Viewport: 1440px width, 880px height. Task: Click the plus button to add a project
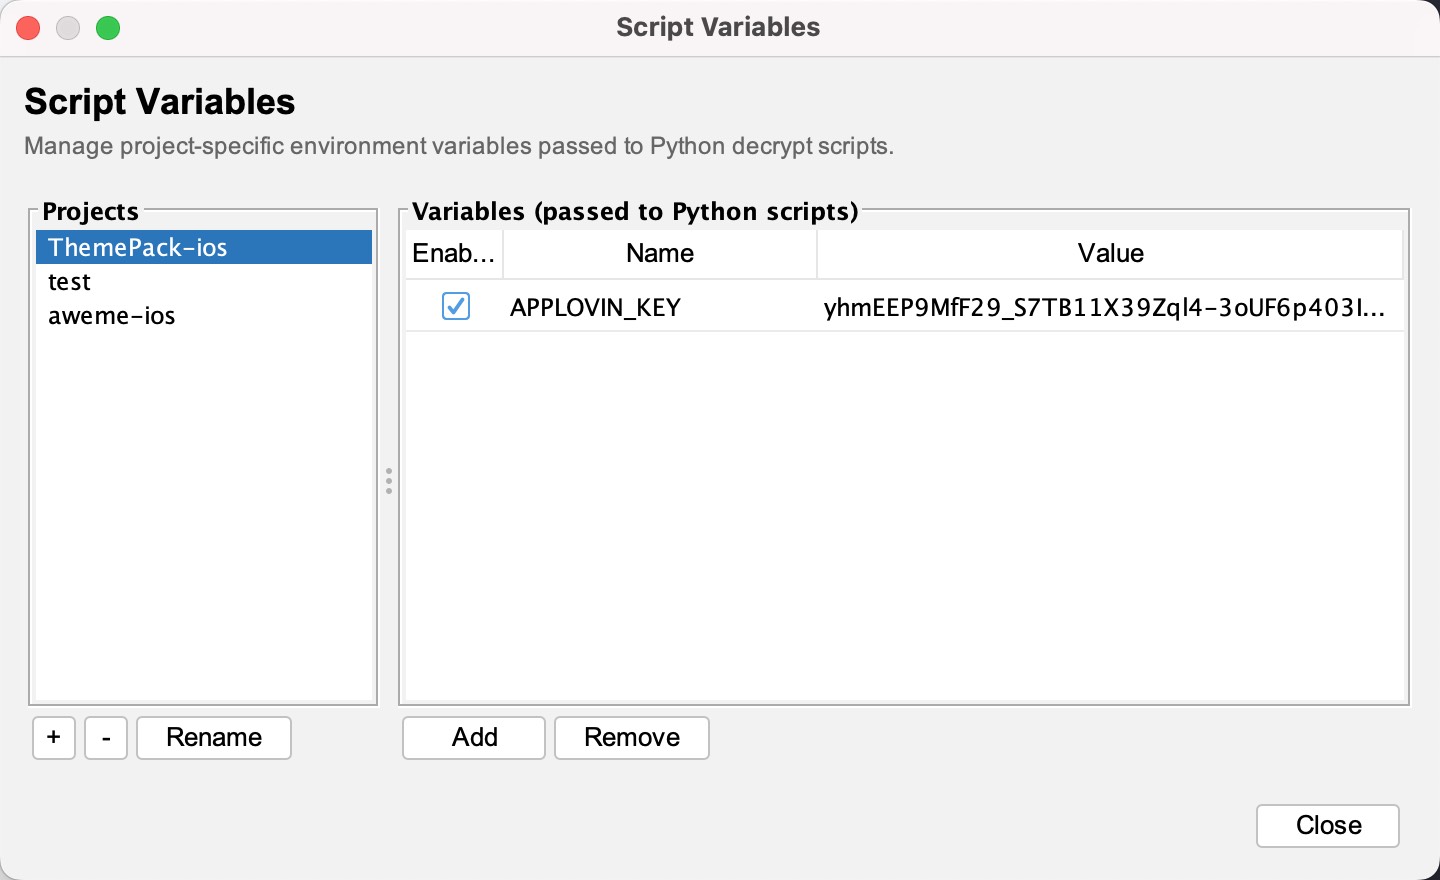[x=54, y=738]
